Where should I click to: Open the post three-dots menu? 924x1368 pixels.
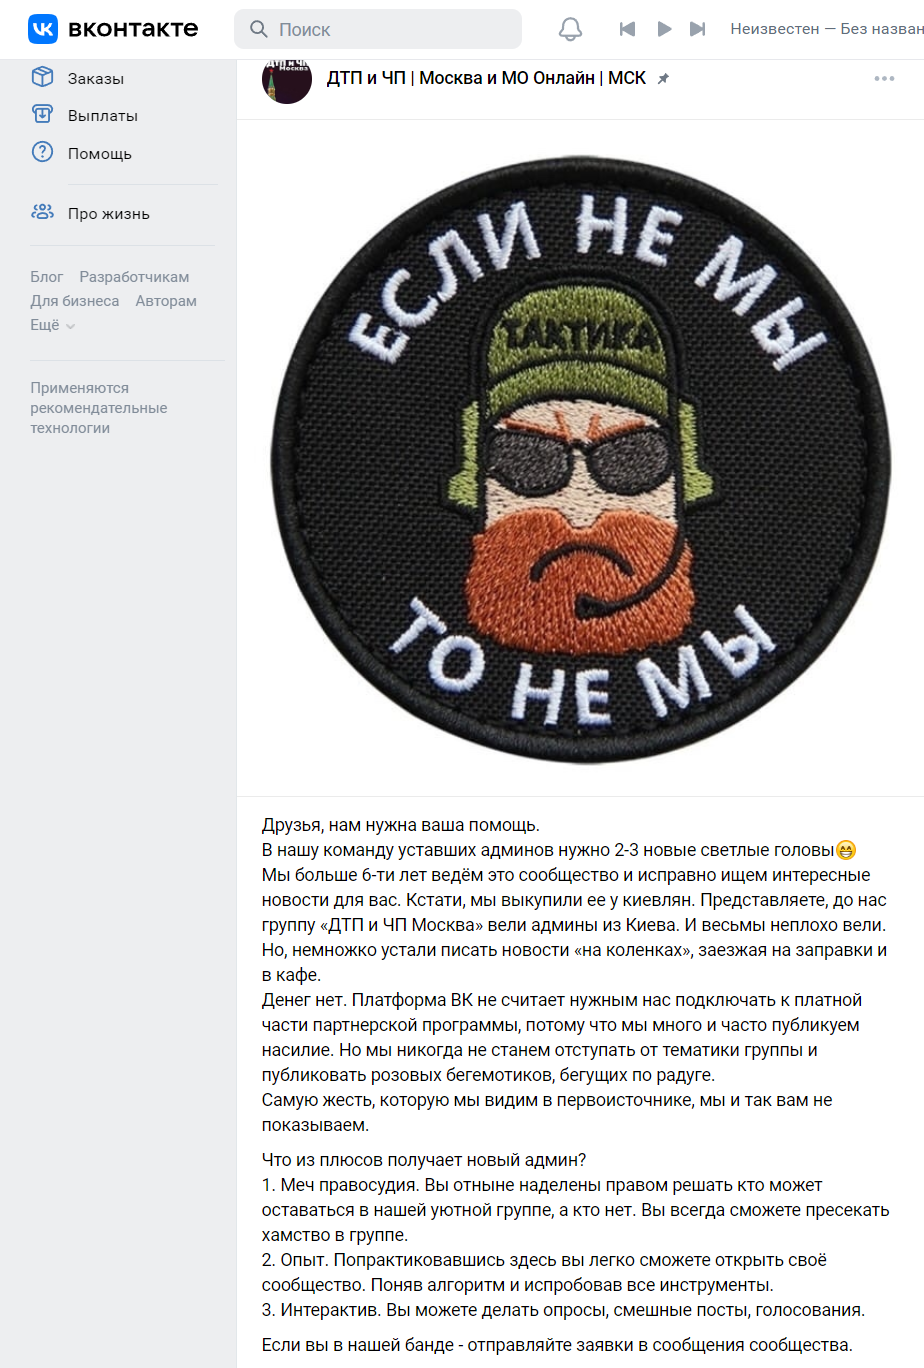(884, 78)
